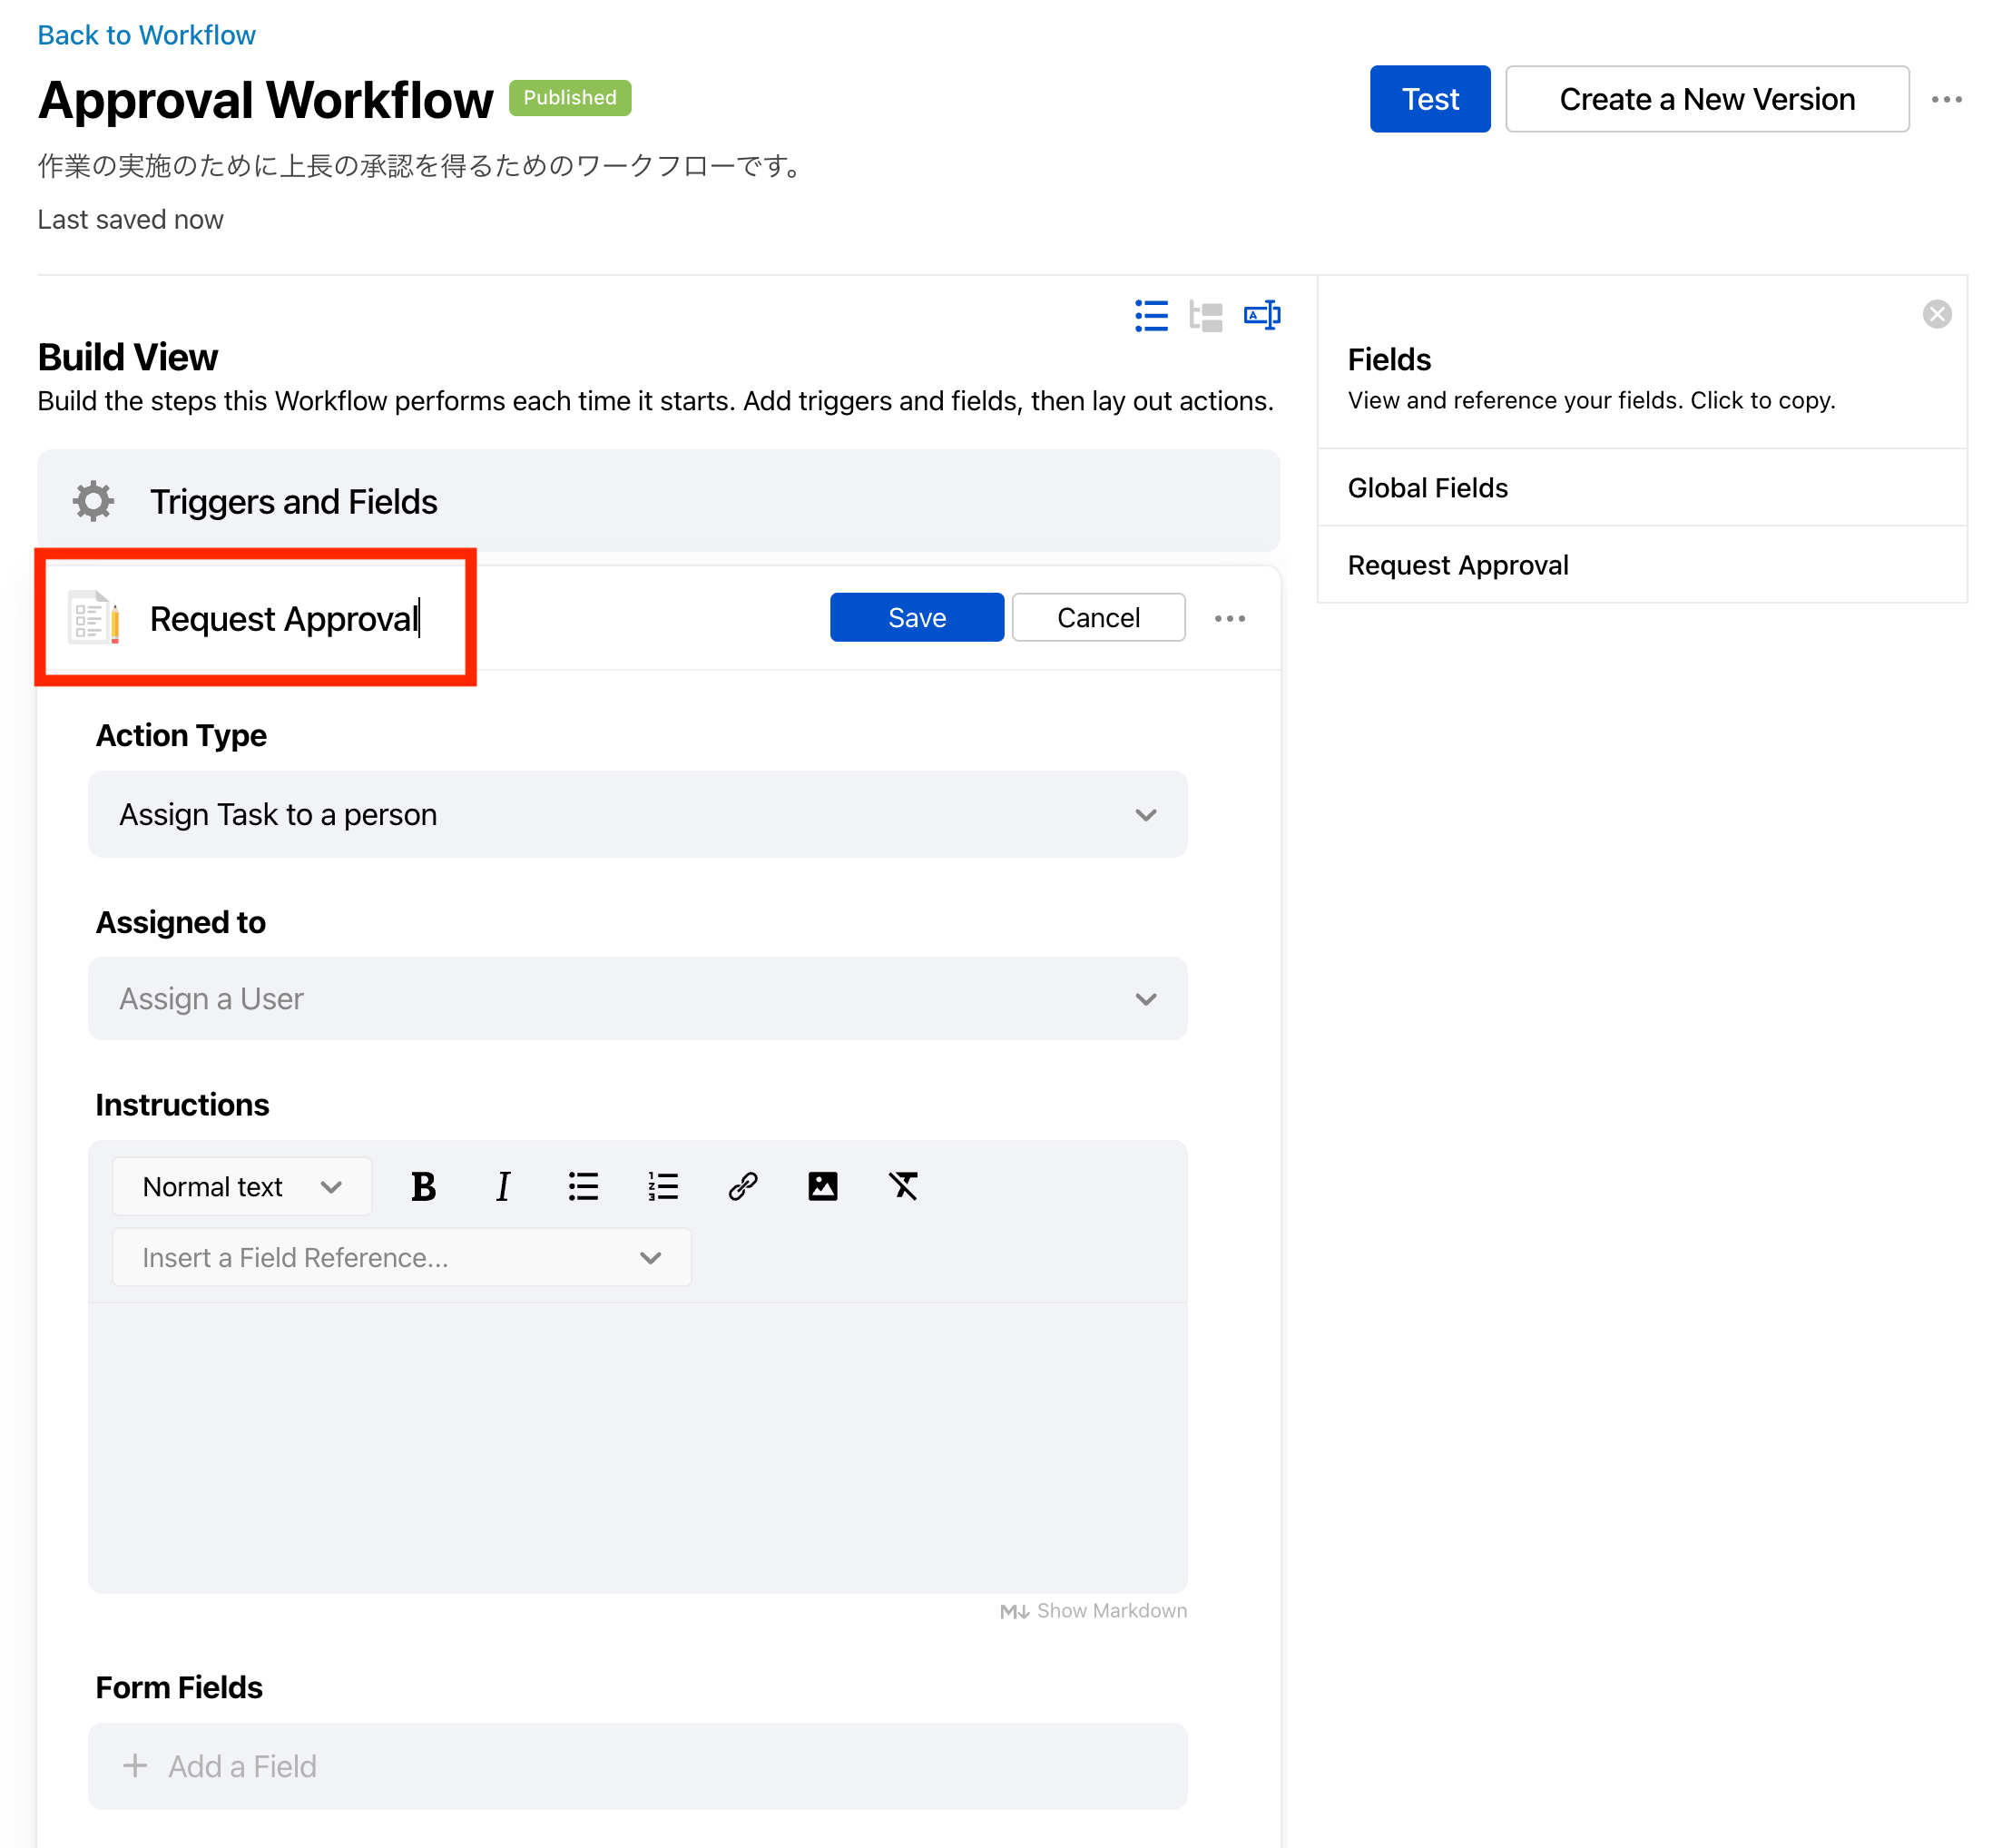
Task: Follow the Back to Workflow link
Action: point(146,35)
